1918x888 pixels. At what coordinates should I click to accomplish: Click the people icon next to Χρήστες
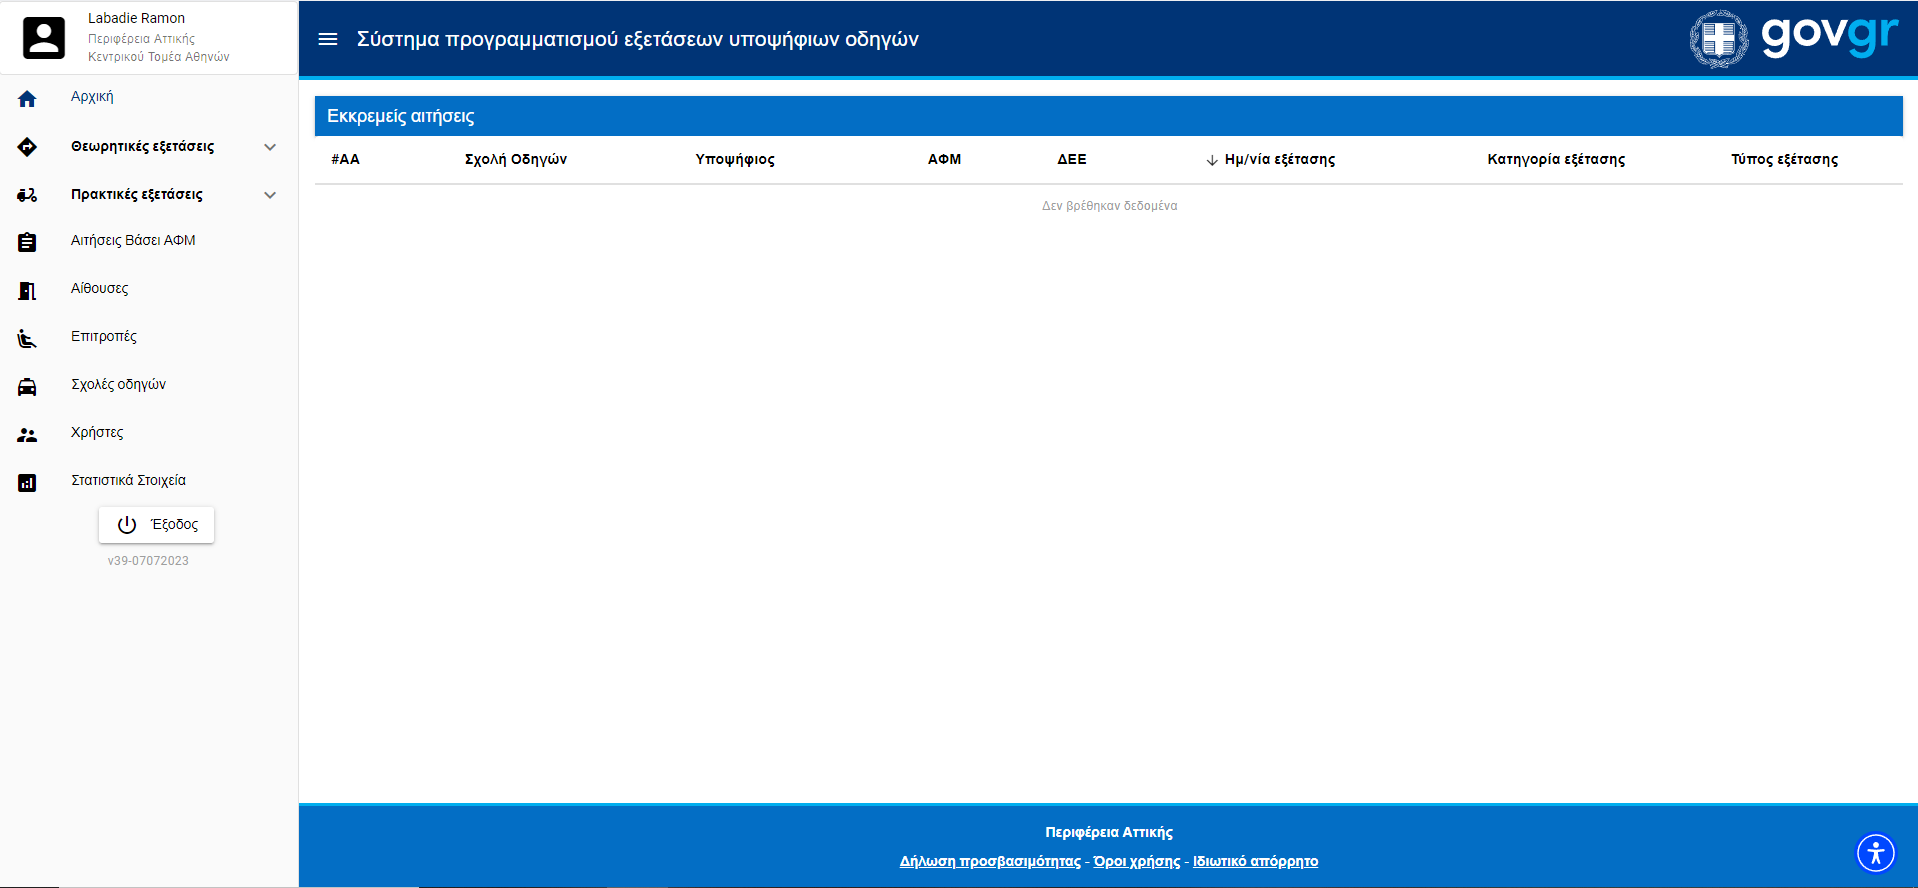[27, 434]
